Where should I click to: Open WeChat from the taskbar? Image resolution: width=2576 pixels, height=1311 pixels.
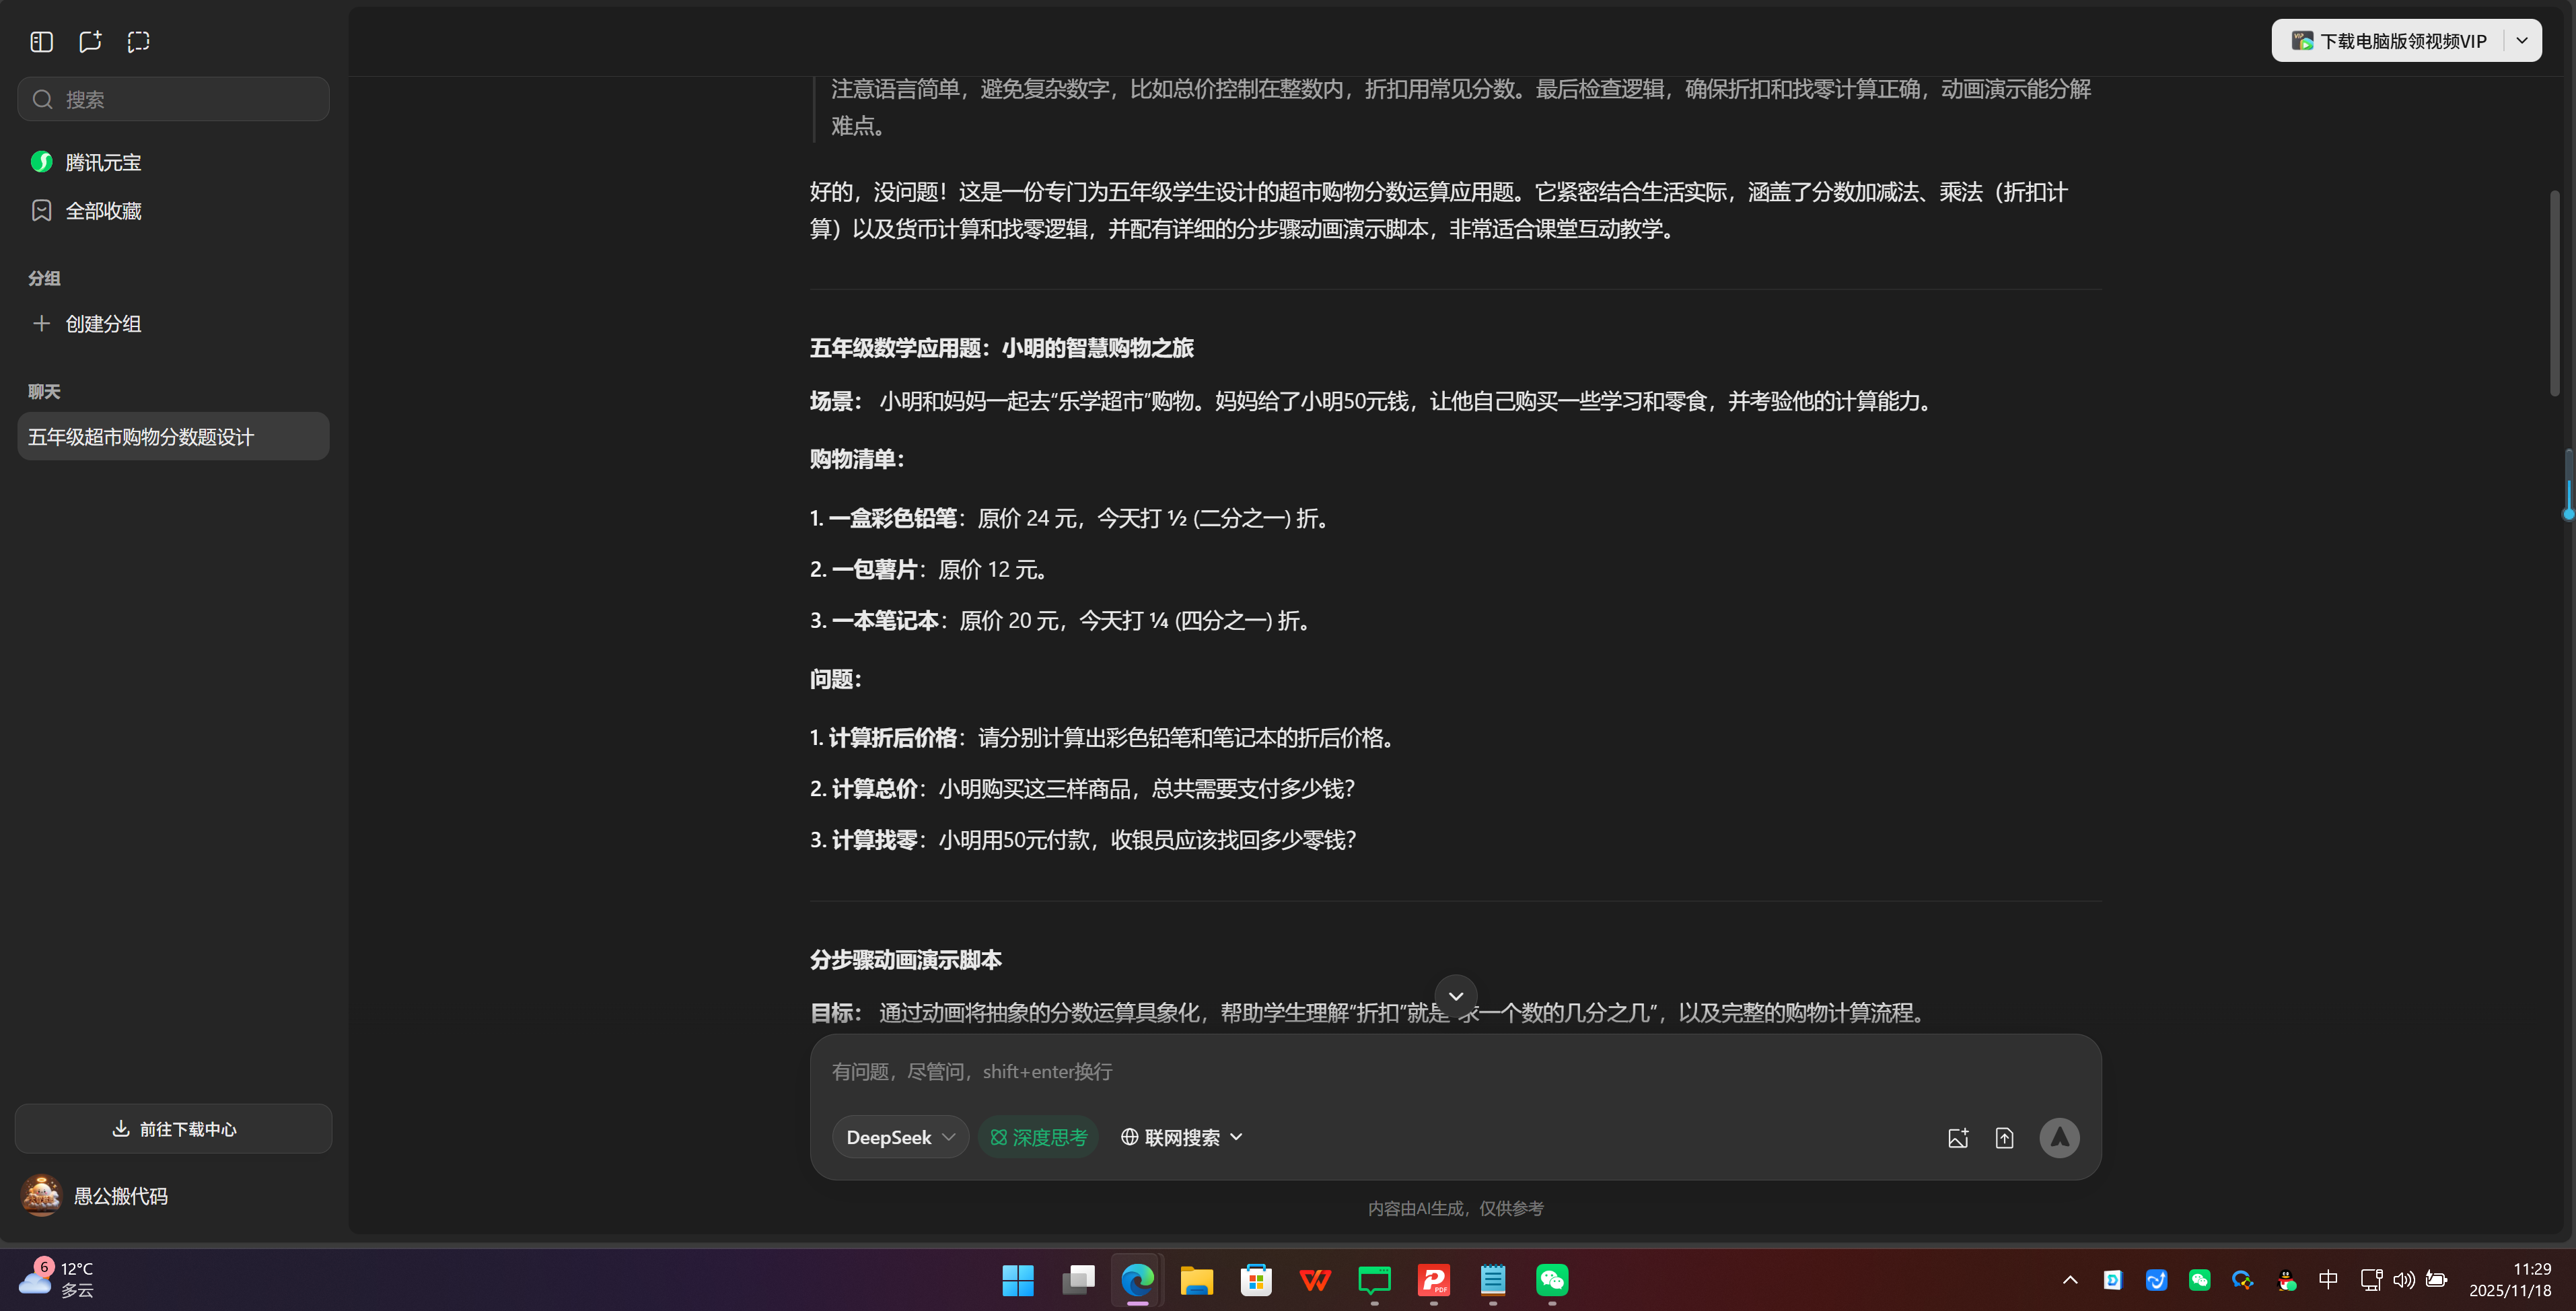coord(1551,1281)
